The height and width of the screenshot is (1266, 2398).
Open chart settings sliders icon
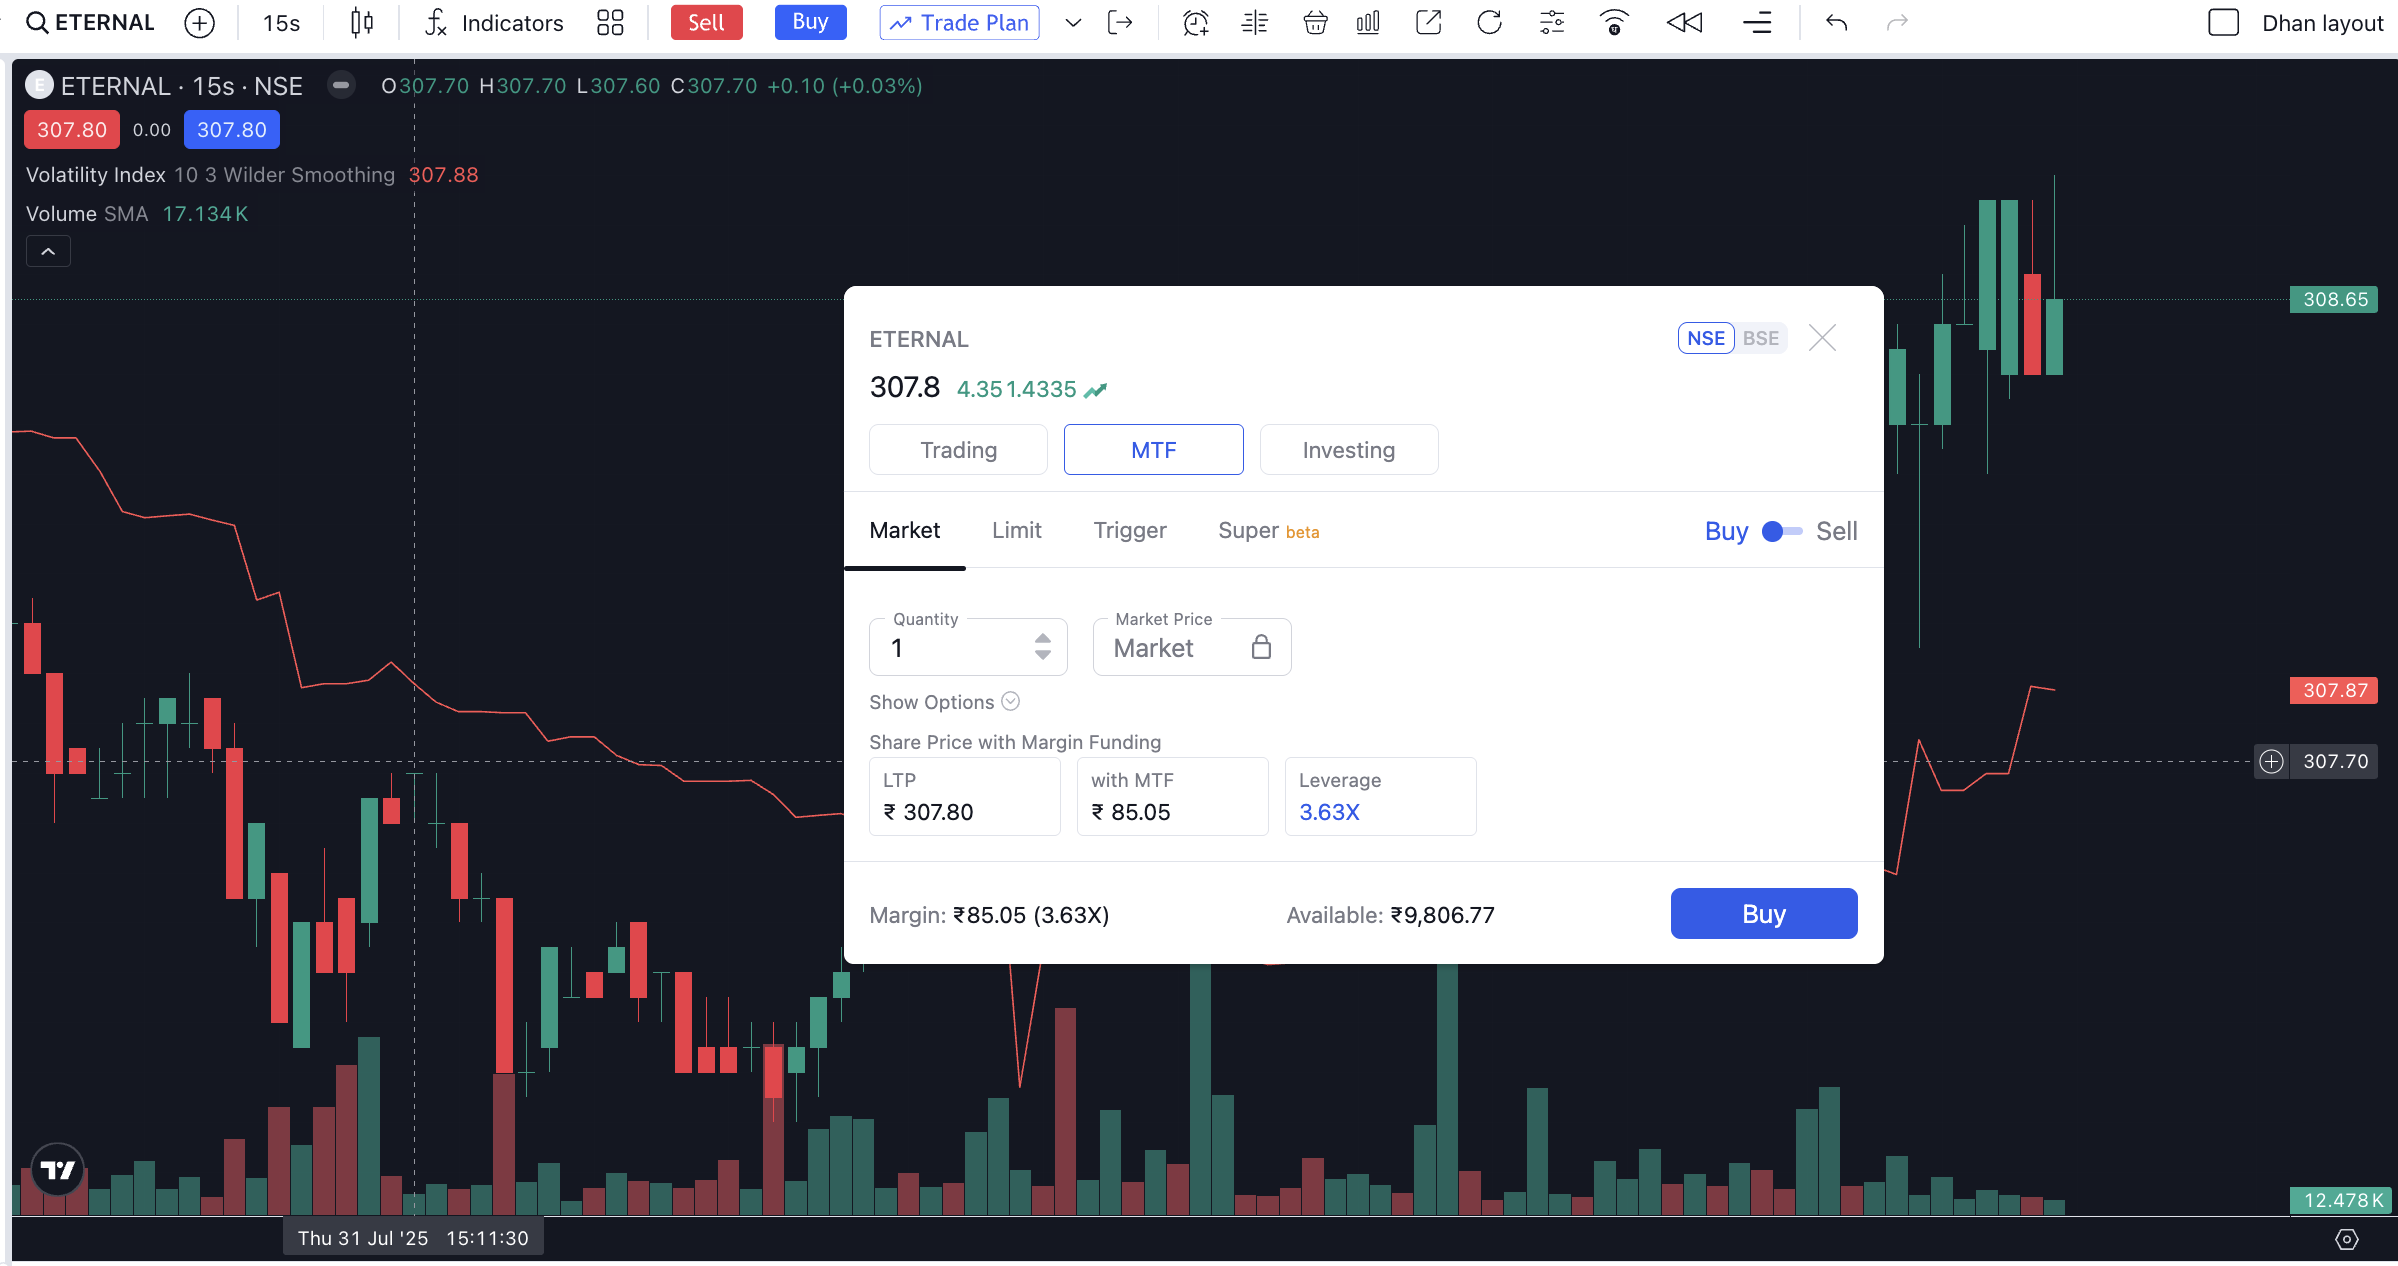(1552, 23)
